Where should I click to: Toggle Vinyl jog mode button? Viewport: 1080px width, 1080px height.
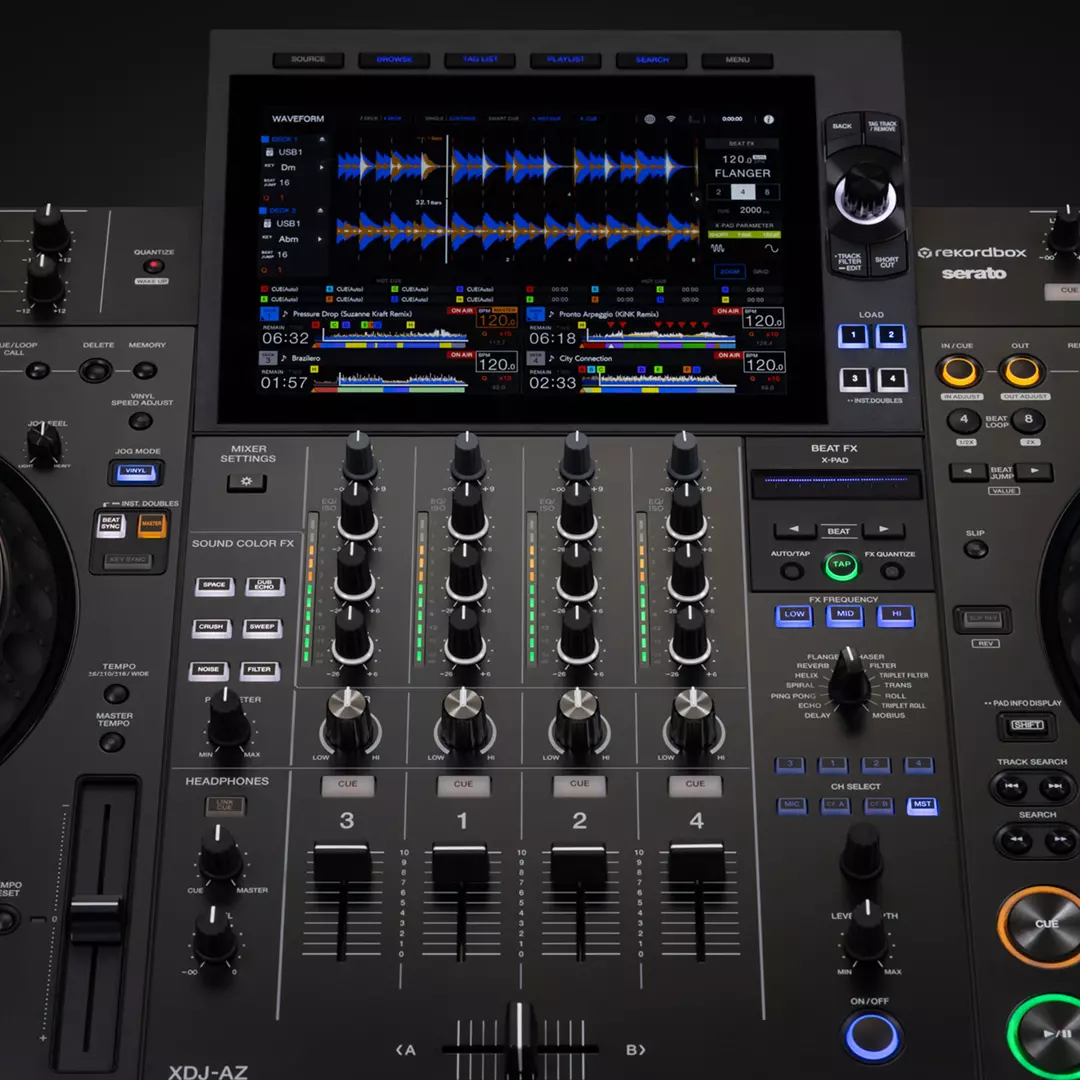pyautogui.click(x=136, y=472)
